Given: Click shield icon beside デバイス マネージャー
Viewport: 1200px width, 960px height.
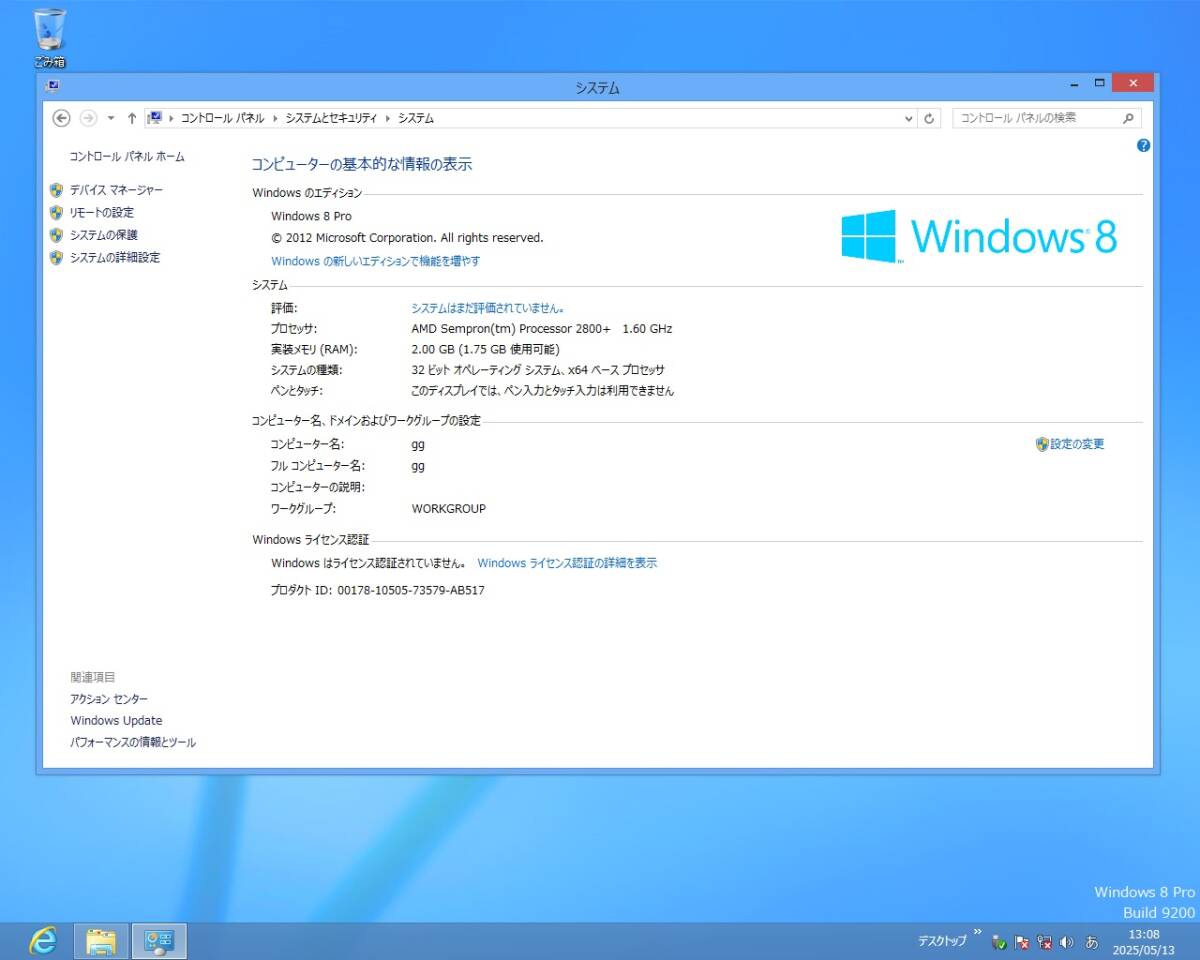Looking at the screenshot, I should (56, 190).
